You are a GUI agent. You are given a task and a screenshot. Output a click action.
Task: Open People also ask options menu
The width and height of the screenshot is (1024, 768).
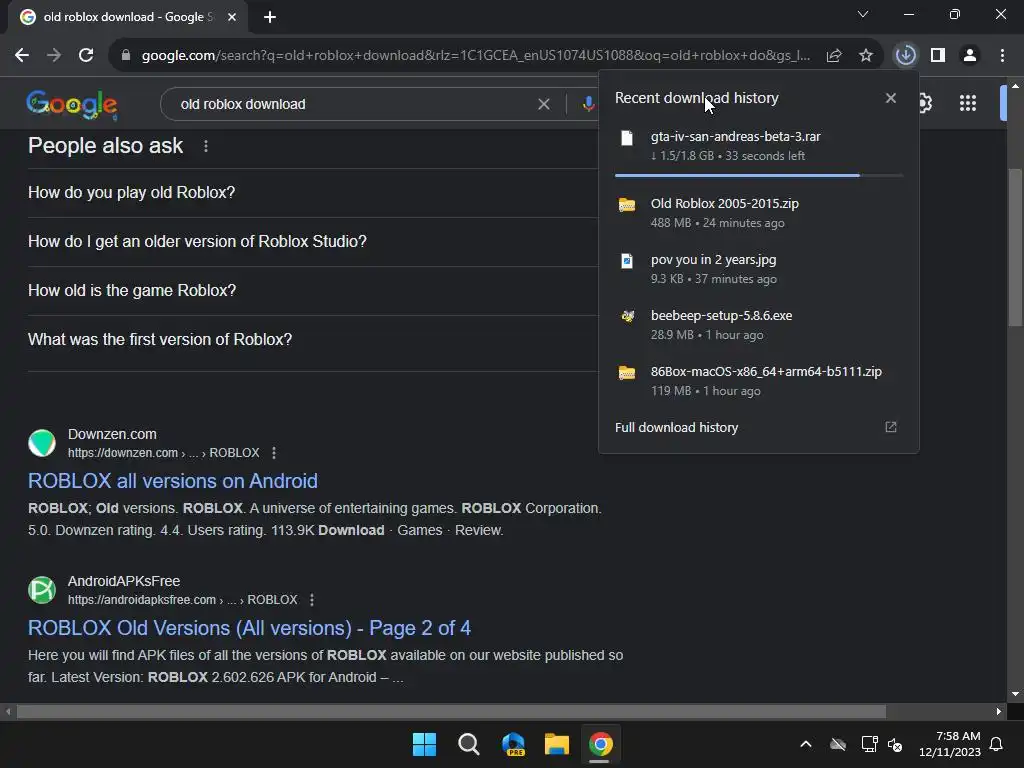coord(206,146)
